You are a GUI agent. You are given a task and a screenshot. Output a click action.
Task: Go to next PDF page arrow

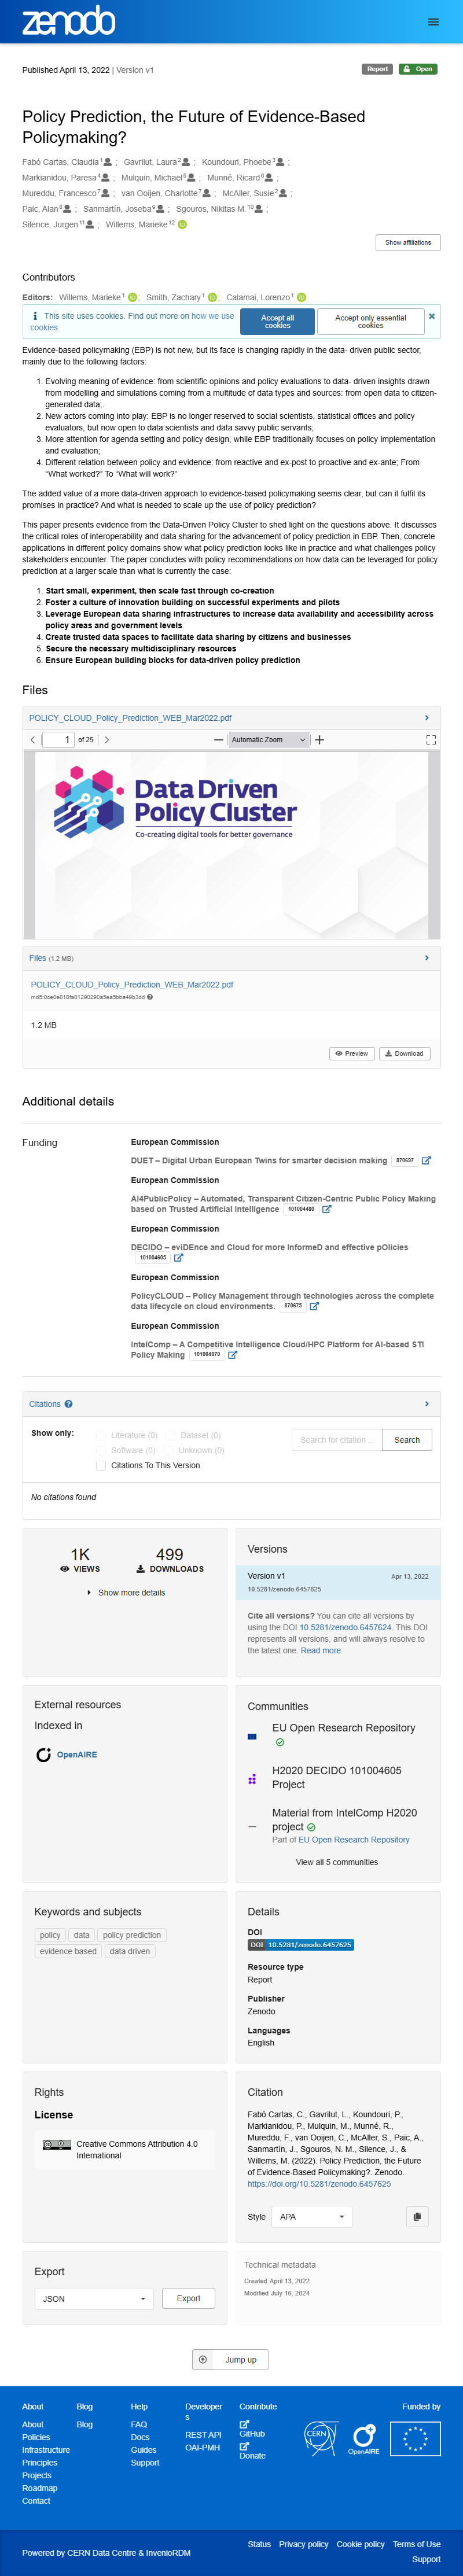(x=107, y=740)
